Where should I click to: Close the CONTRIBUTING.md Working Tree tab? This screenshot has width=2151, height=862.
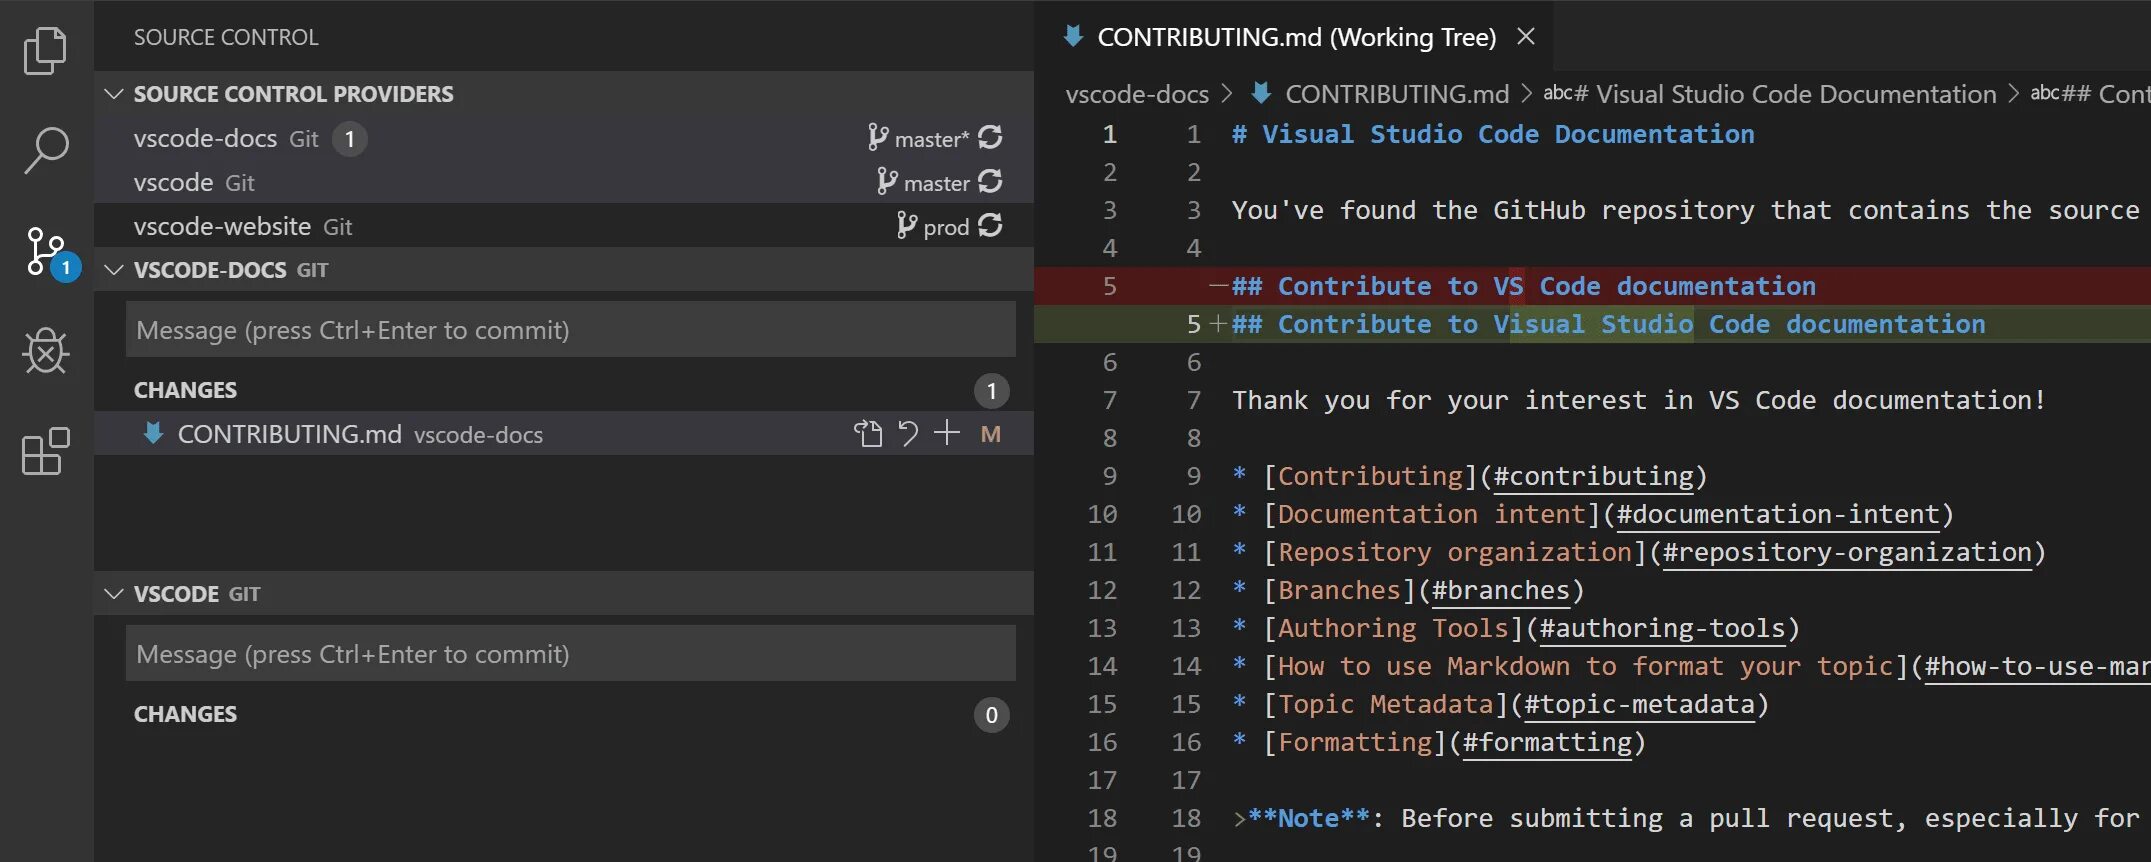(1525, 37)
